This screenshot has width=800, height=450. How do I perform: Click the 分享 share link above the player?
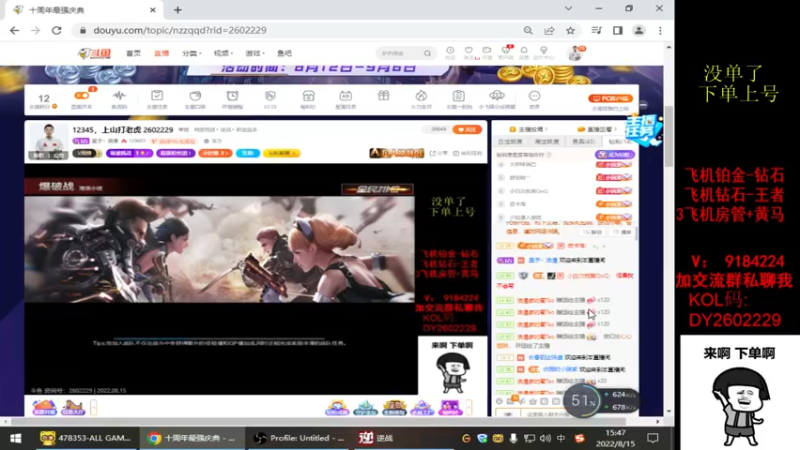tap(439, 153)
